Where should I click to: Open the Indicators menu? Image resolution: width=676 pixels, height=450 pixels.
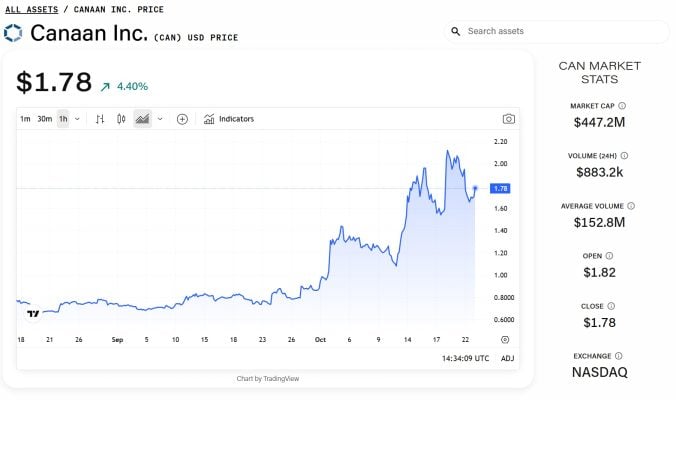pos(228,119)
